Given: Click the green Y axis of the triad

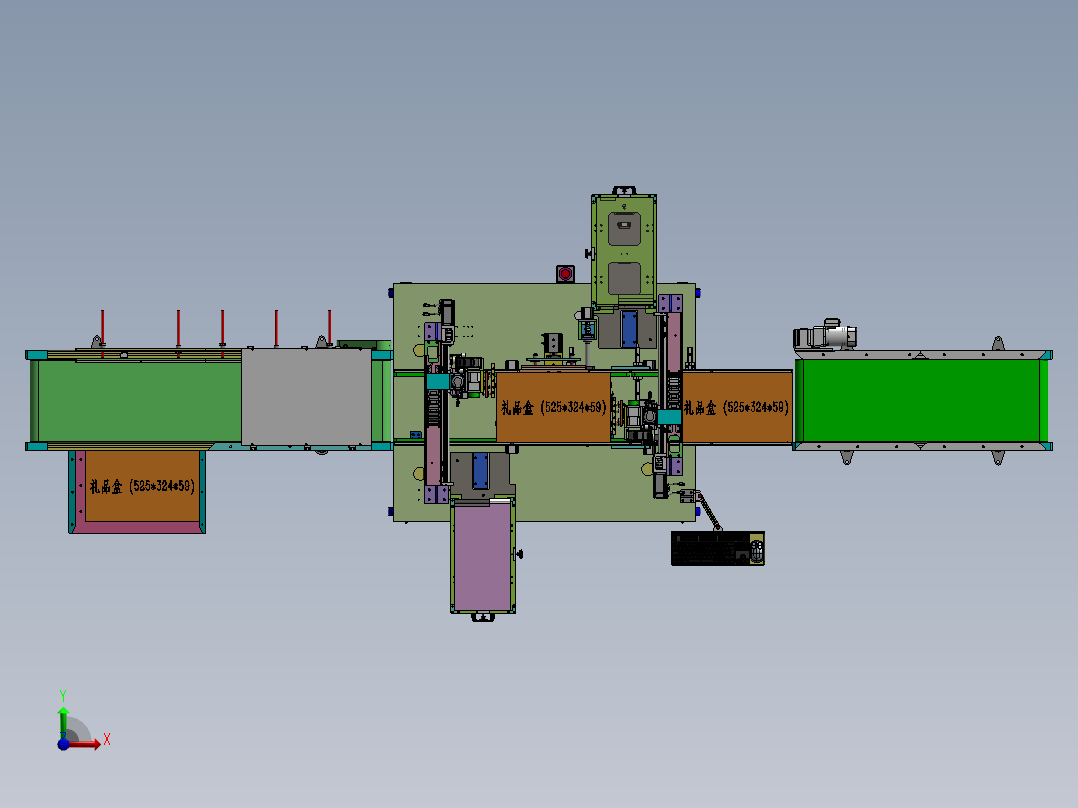Looking at the screenshot, I should (x=63, y=722).
